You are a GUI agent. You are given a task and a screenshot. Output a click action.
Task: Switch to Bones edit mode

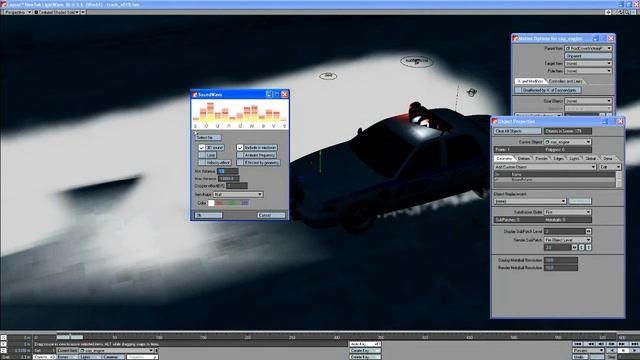[66, 357]
